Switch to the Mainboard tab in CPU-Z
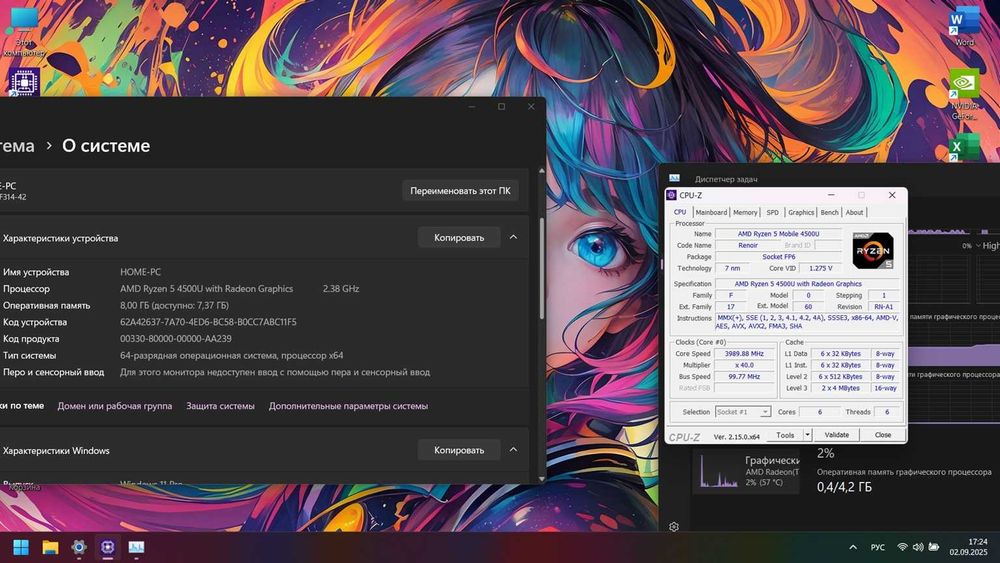Viewport: 1000px width, 563px height. (x=711, y=212)
